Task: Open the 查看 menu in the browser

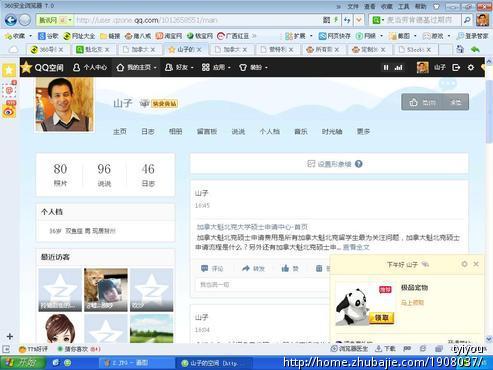Action: point(370,6)
